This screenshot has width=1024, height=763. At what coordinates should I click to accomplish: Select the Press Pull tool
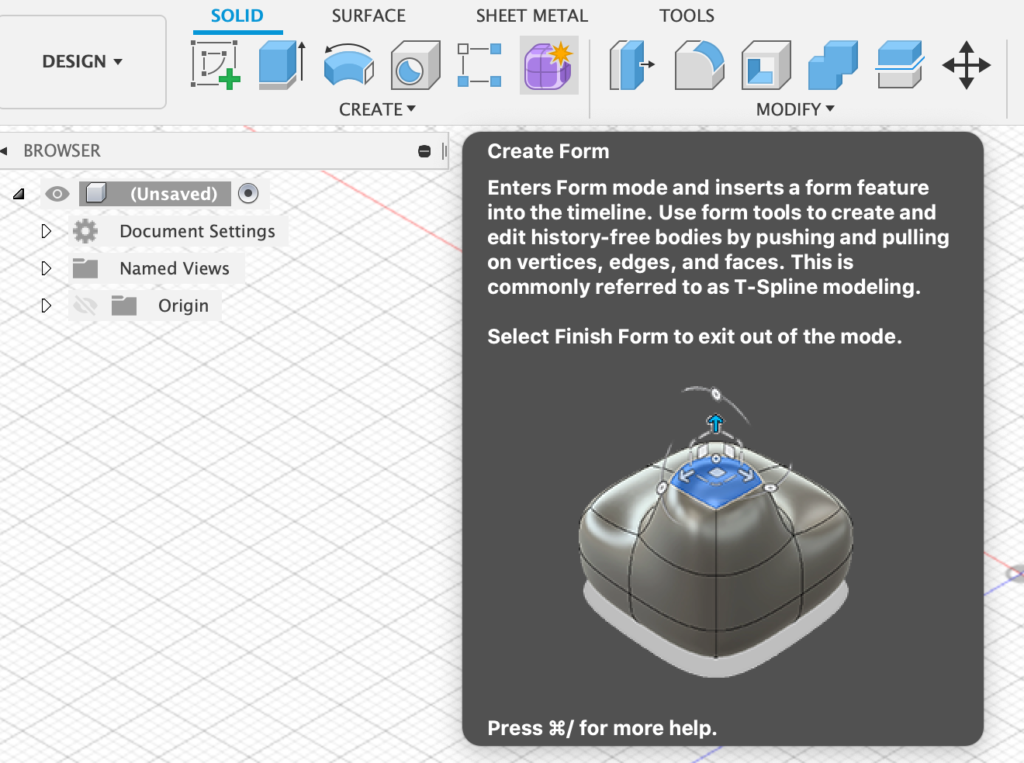[631, 65]
